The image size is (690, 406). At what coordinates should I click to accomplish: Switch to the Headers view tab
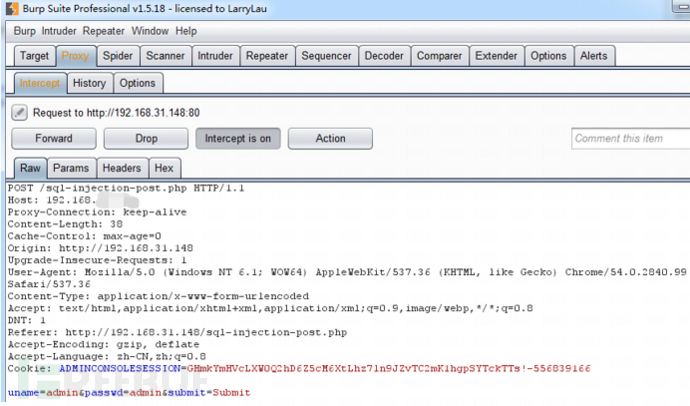(122, 168)
